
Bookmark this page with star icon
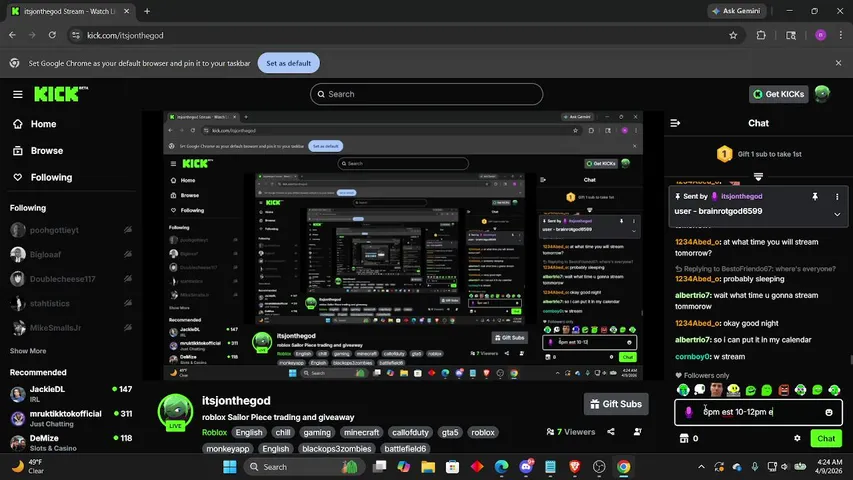[733, 35]
